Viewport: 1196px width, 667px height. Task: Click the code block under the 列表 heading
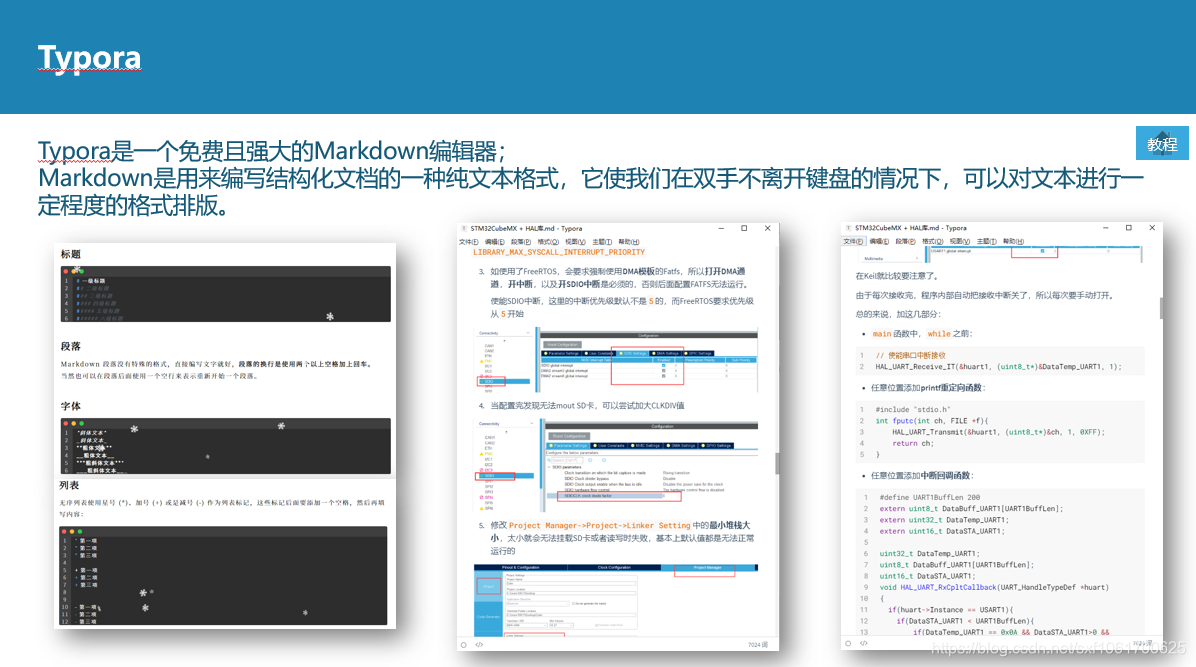point(223,576)
